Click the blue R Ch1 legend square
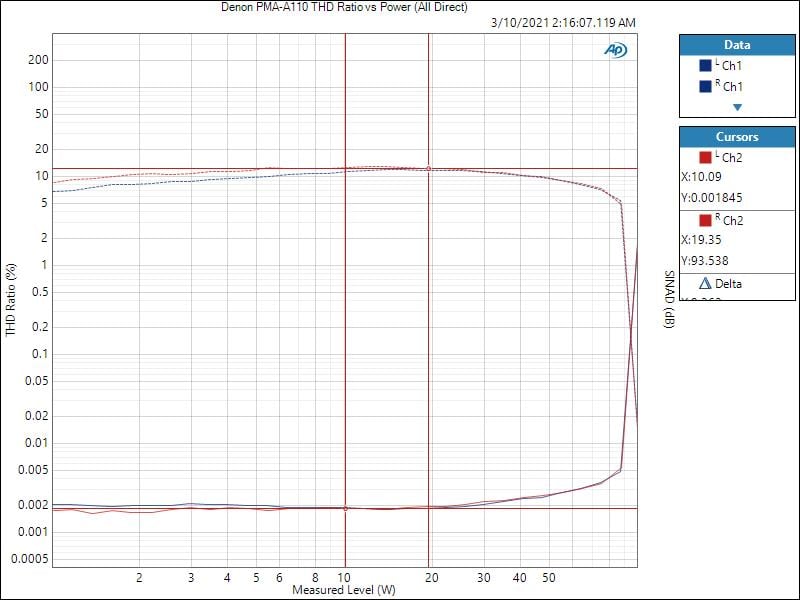800x600 pixels. (706, 87)
